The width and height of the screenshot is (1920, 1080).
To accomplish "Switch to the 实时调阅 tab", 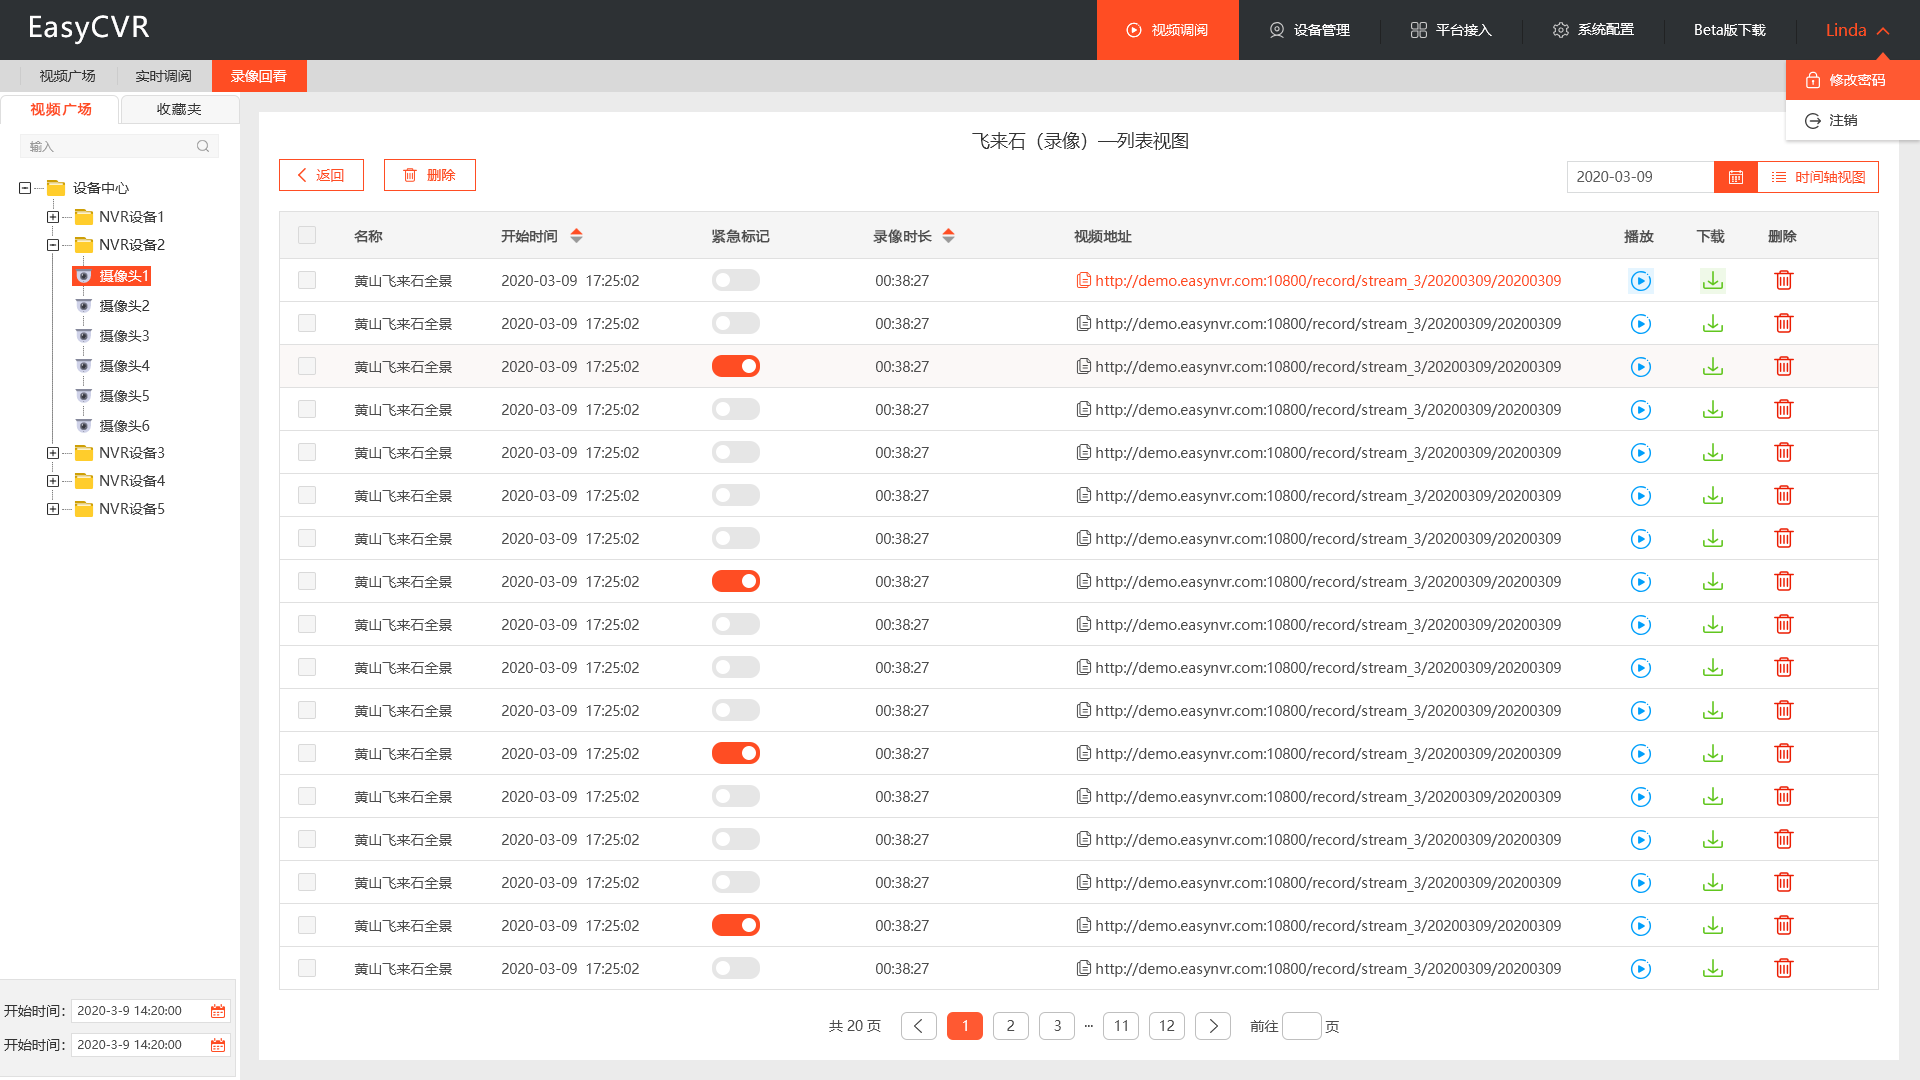I will [163, 76].
